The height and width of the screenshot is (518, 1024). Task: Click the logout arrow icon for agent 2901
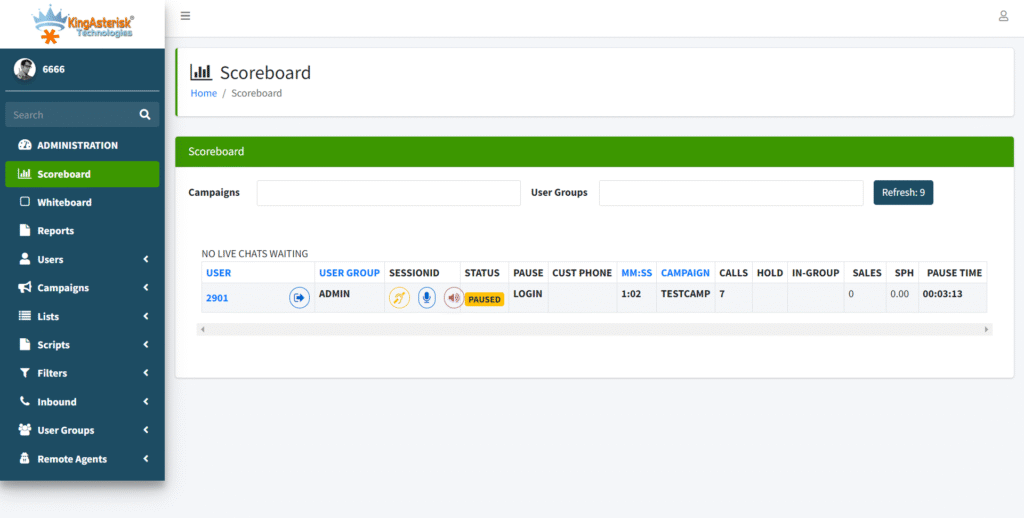point(299,298)
